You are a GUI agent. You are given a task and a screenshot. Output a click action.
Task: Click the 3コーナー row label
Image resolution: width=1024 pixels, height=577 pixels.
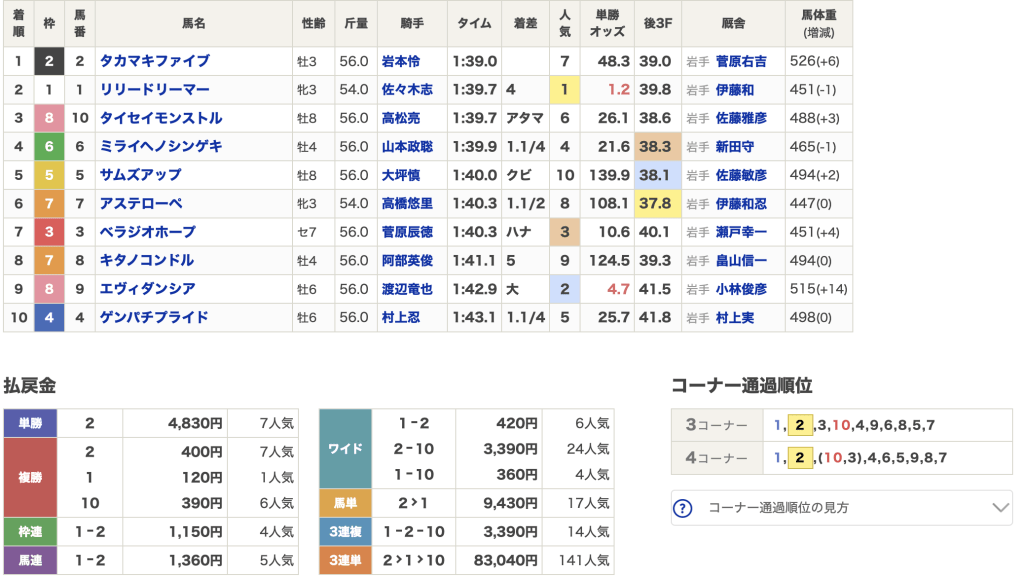716,425
